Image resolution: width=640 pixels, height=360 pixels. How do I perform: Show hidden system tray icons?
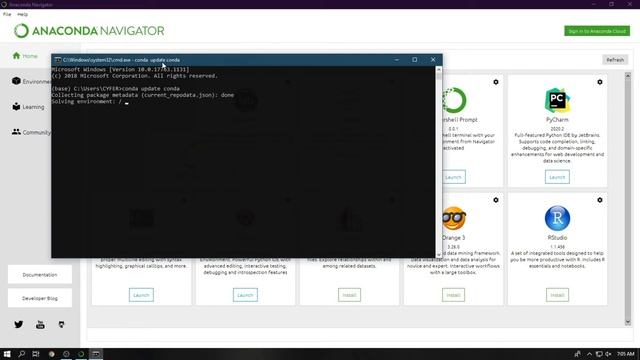pyautogui.click(x=589, y=354)
